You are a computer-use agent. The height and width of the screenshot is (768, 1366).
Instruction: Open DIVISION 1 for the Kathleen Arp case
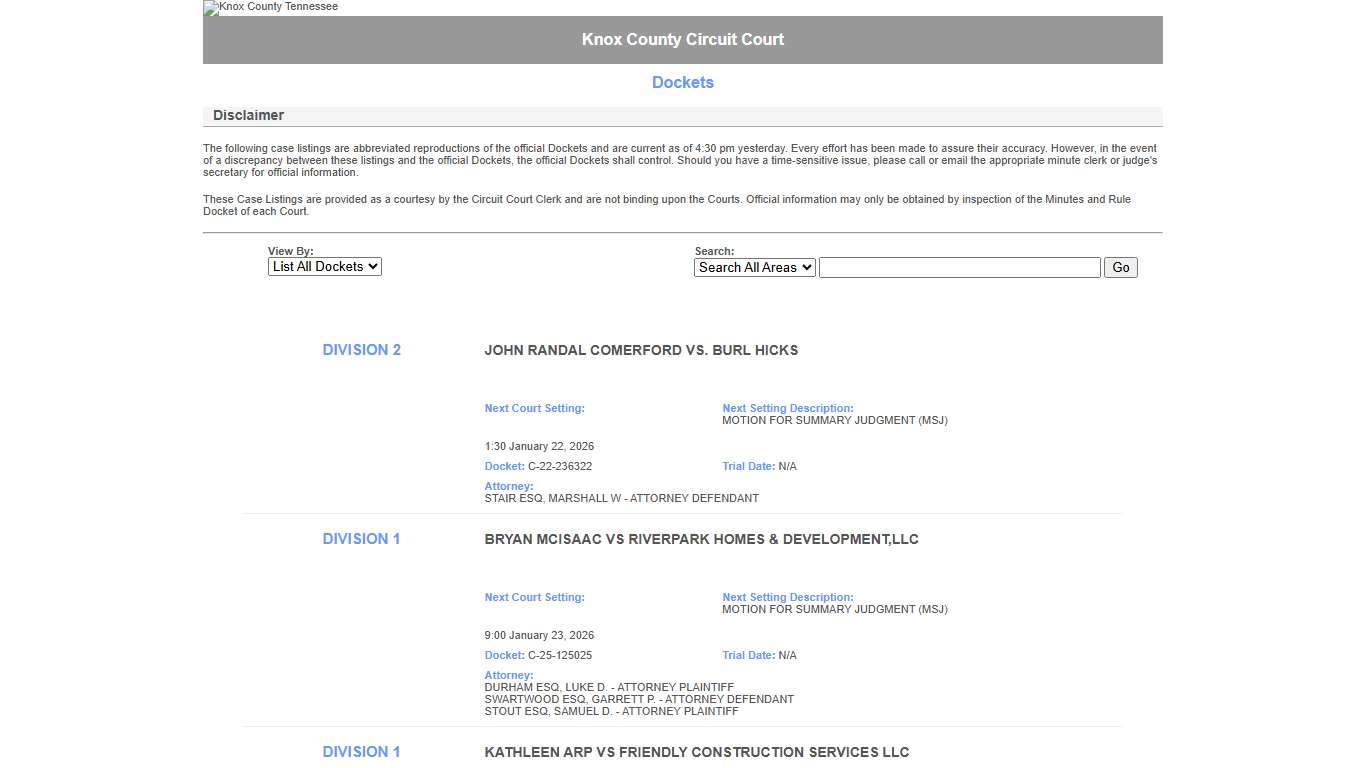point(361,751)
